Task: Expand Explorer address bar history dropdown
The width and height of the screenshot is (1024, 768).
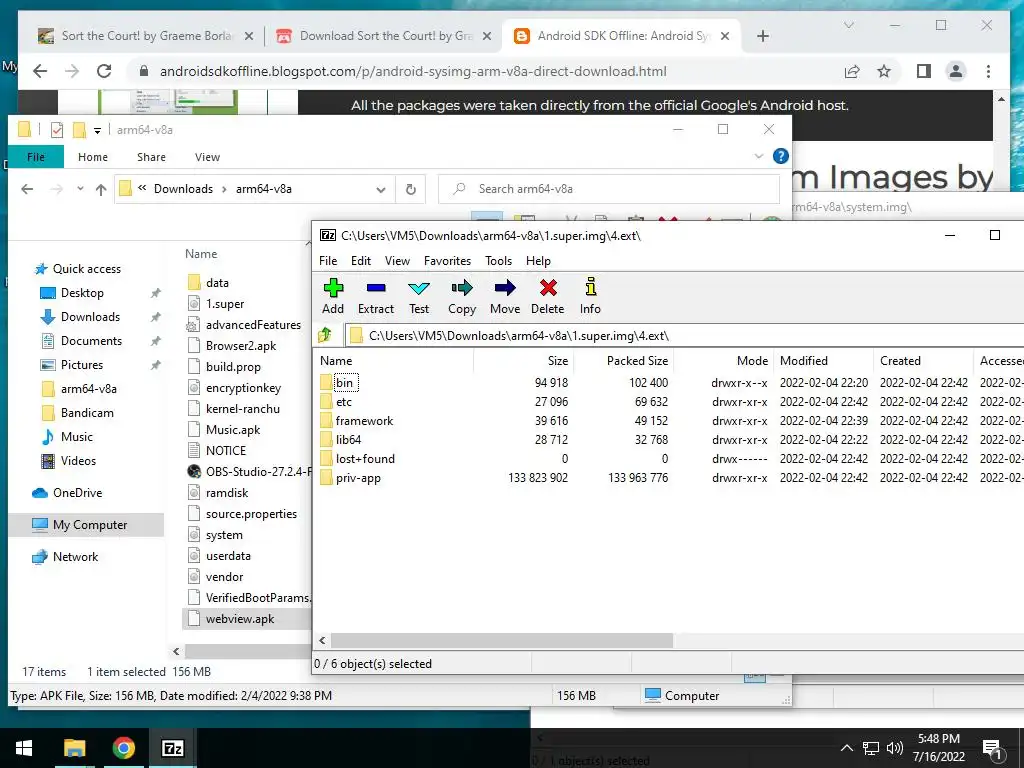Action: [381, 189]
